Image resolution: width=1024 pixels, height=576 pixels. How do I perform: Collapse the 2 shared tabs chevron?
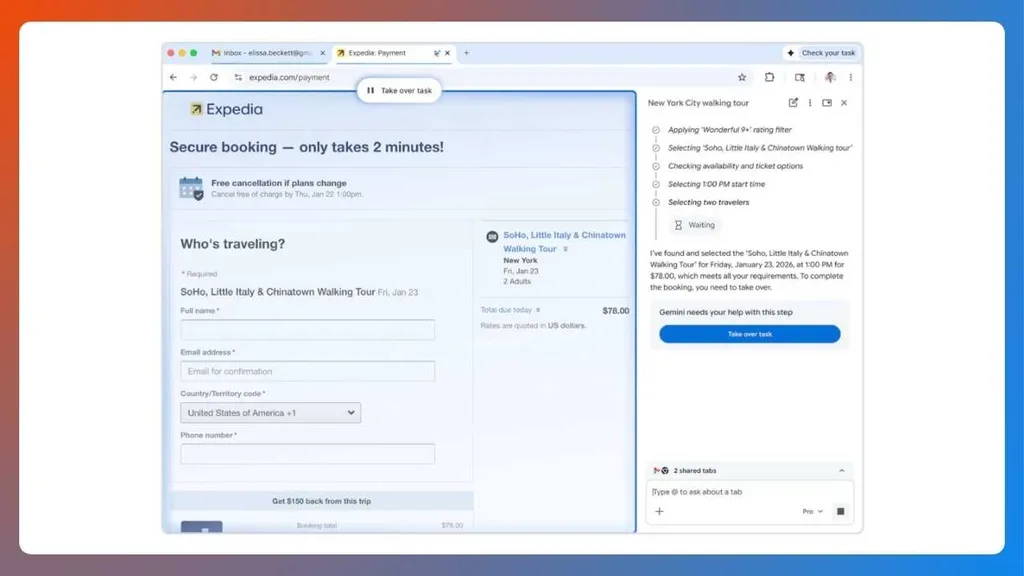(x=842, y=470)
